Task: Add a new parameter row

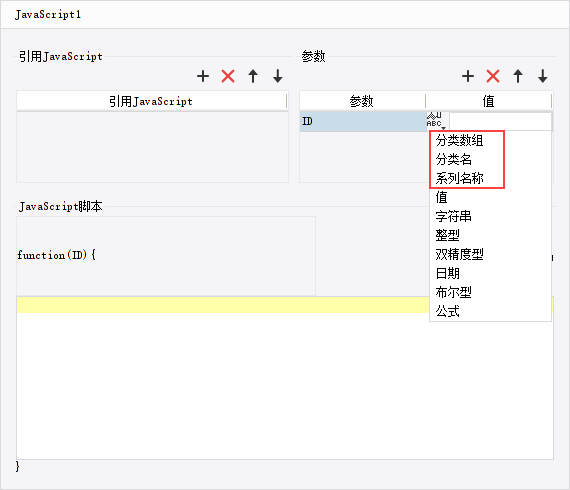Action: coord(468,76)
